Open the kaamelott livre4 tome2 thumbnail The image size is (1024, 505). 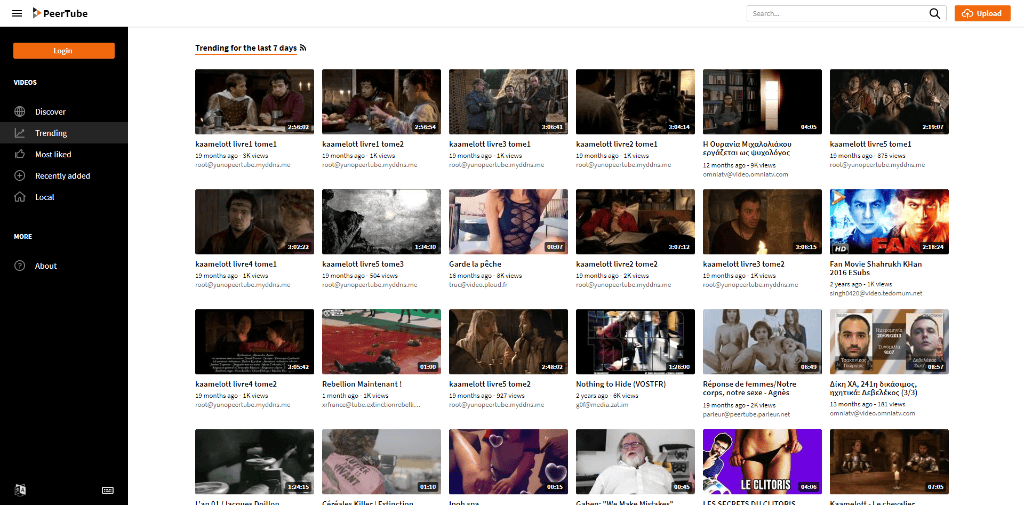coord(255,342)
